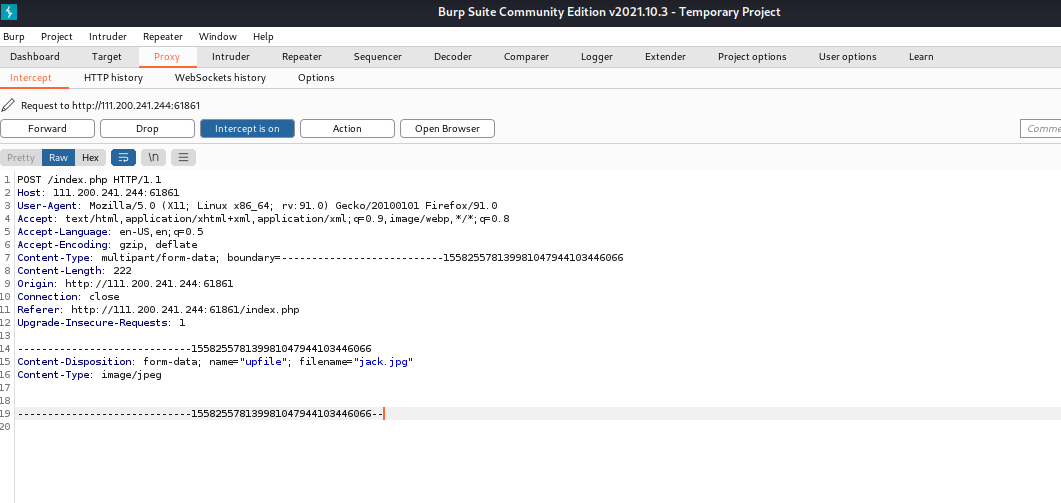
Task: Click the filename value jack.jpg
Action: 383,362
